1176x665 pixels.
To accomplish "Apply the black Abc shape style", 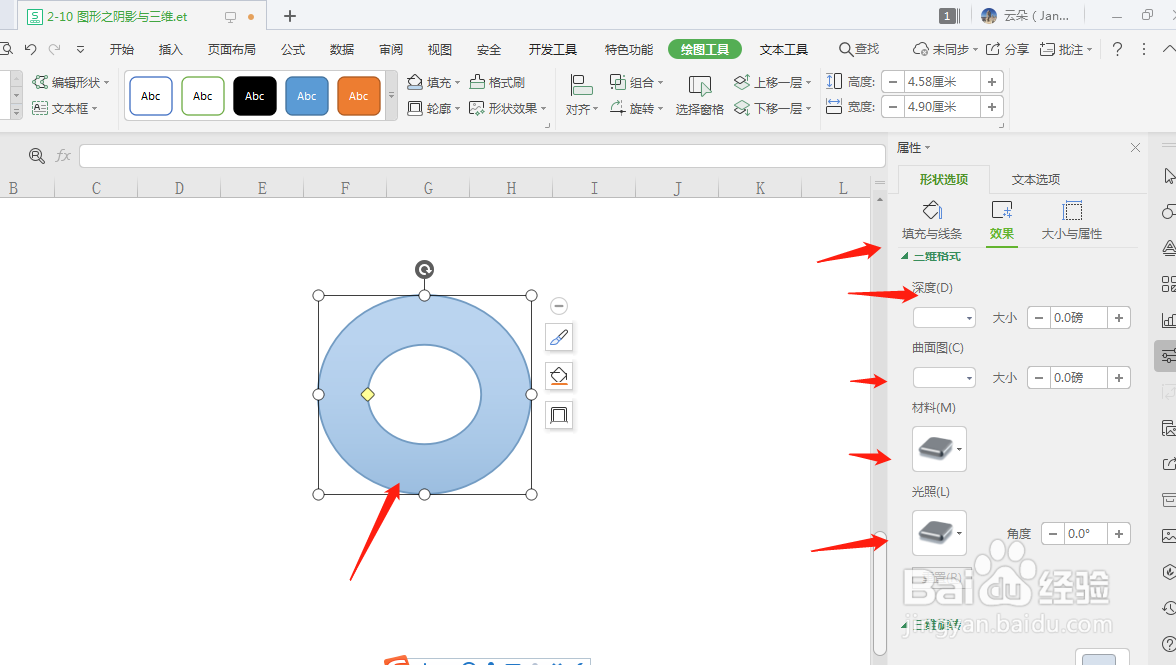I will click(x=254, y=96).
